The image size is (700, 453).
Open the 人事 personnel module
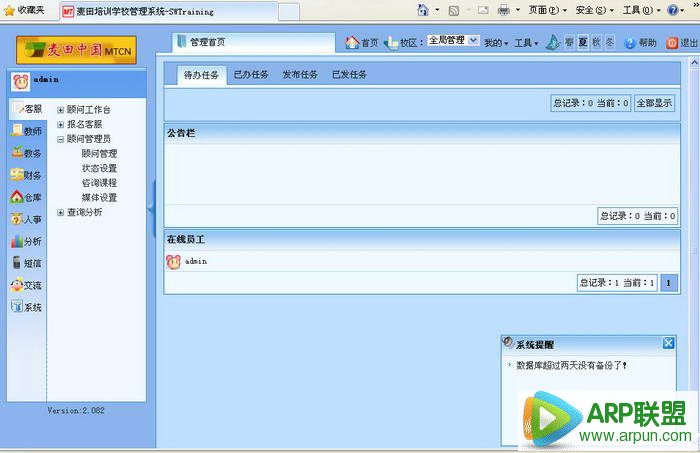26,219
